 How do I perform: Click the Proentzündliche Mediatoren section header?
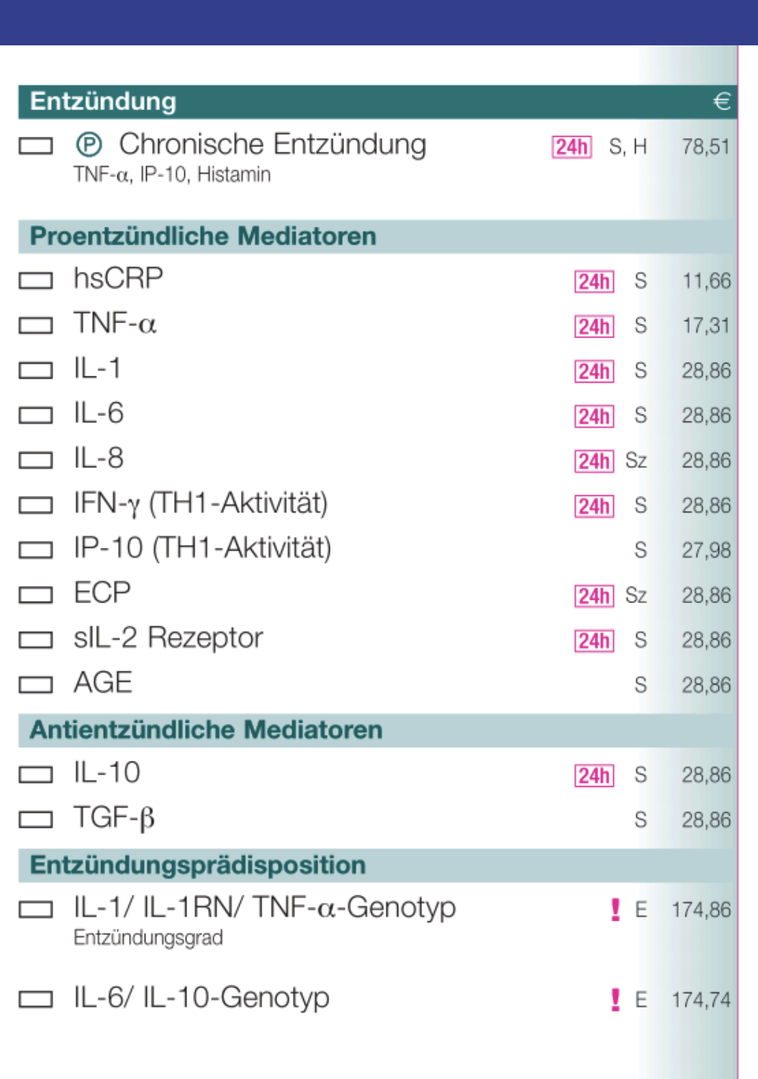203,237
